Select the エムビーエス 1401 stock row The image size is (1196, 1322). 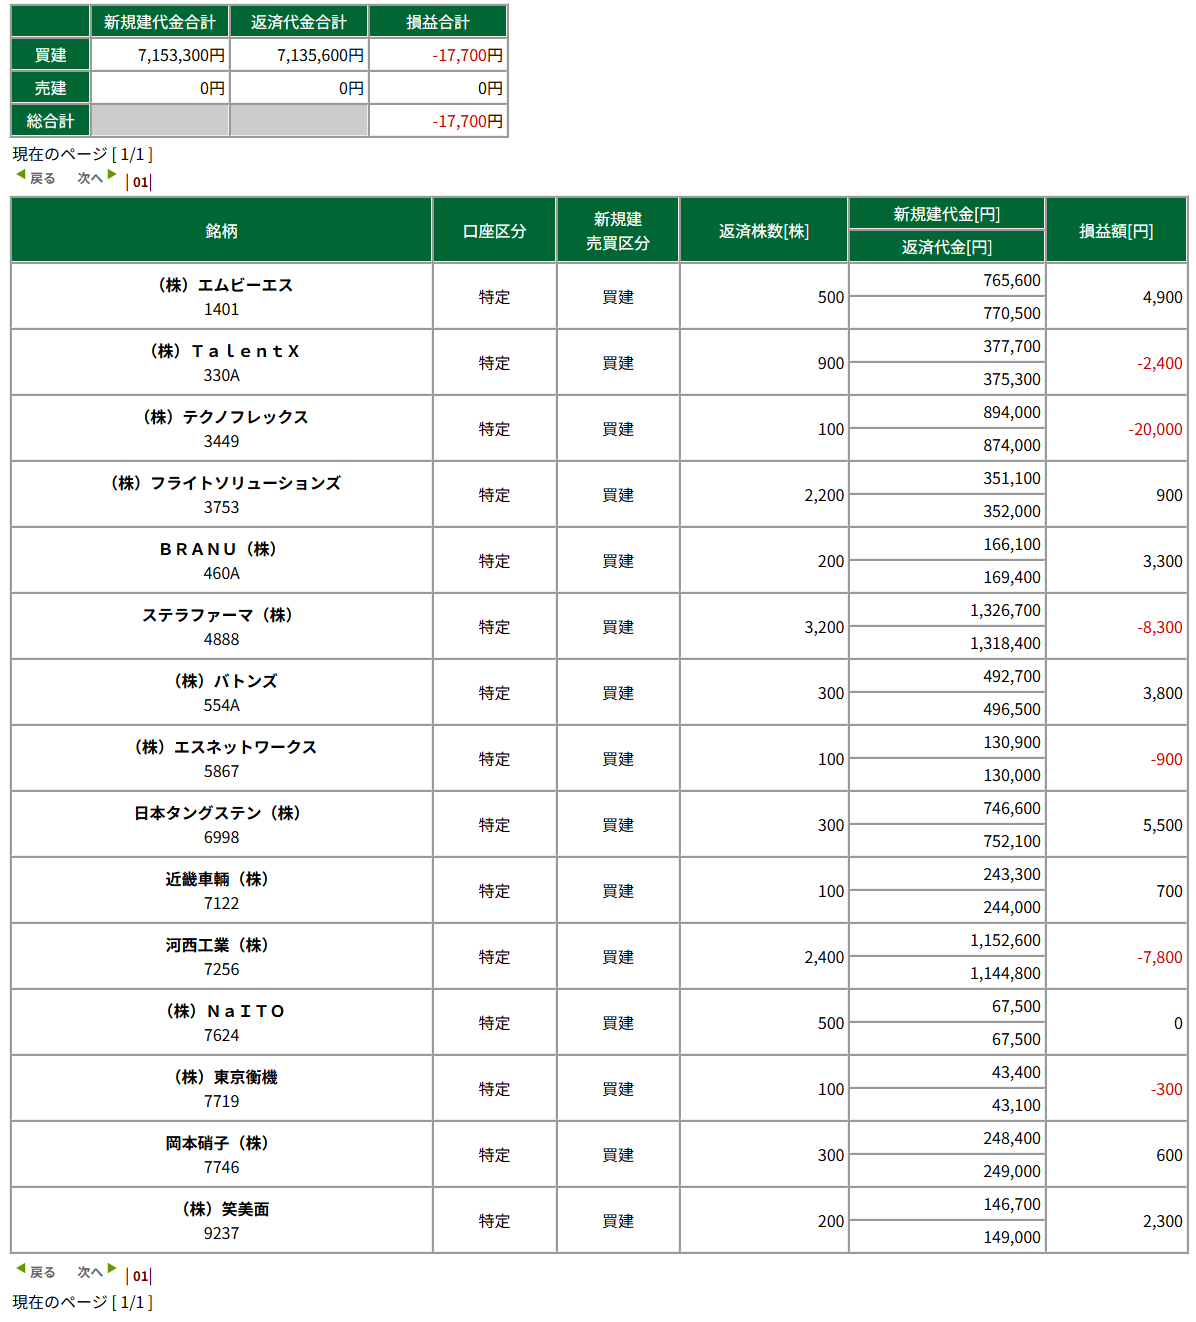[x=599, y=296]
